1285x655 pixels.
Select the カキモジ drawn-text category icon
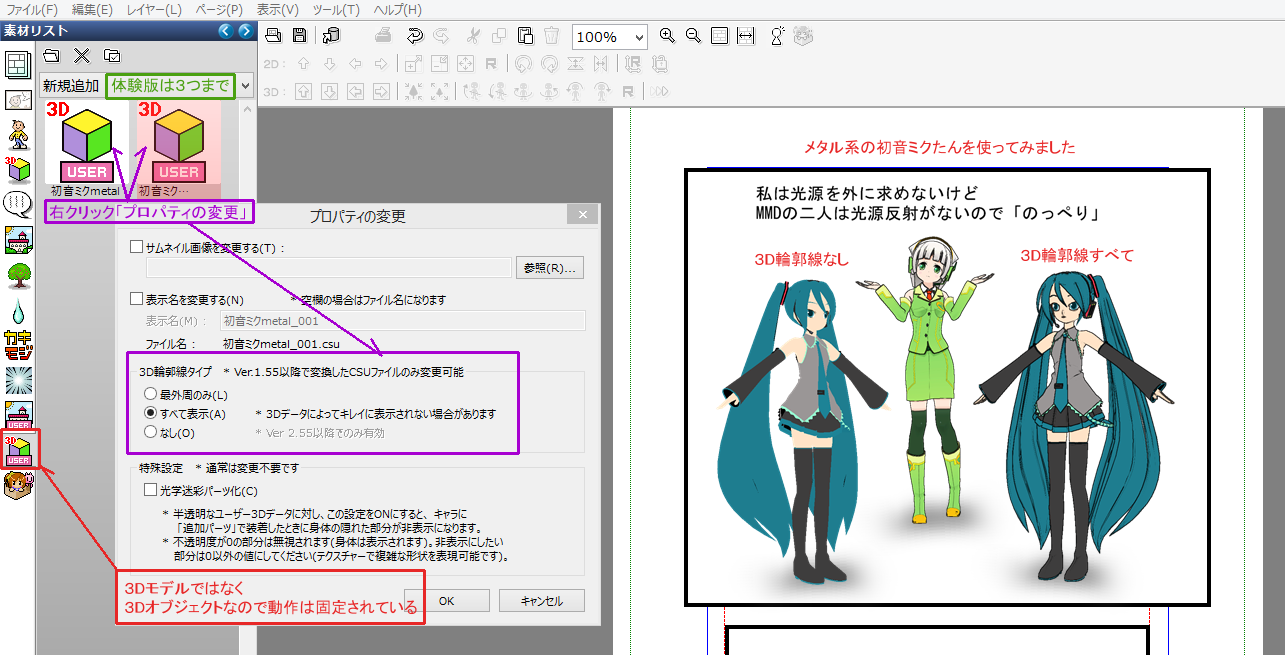coord(18,345)
